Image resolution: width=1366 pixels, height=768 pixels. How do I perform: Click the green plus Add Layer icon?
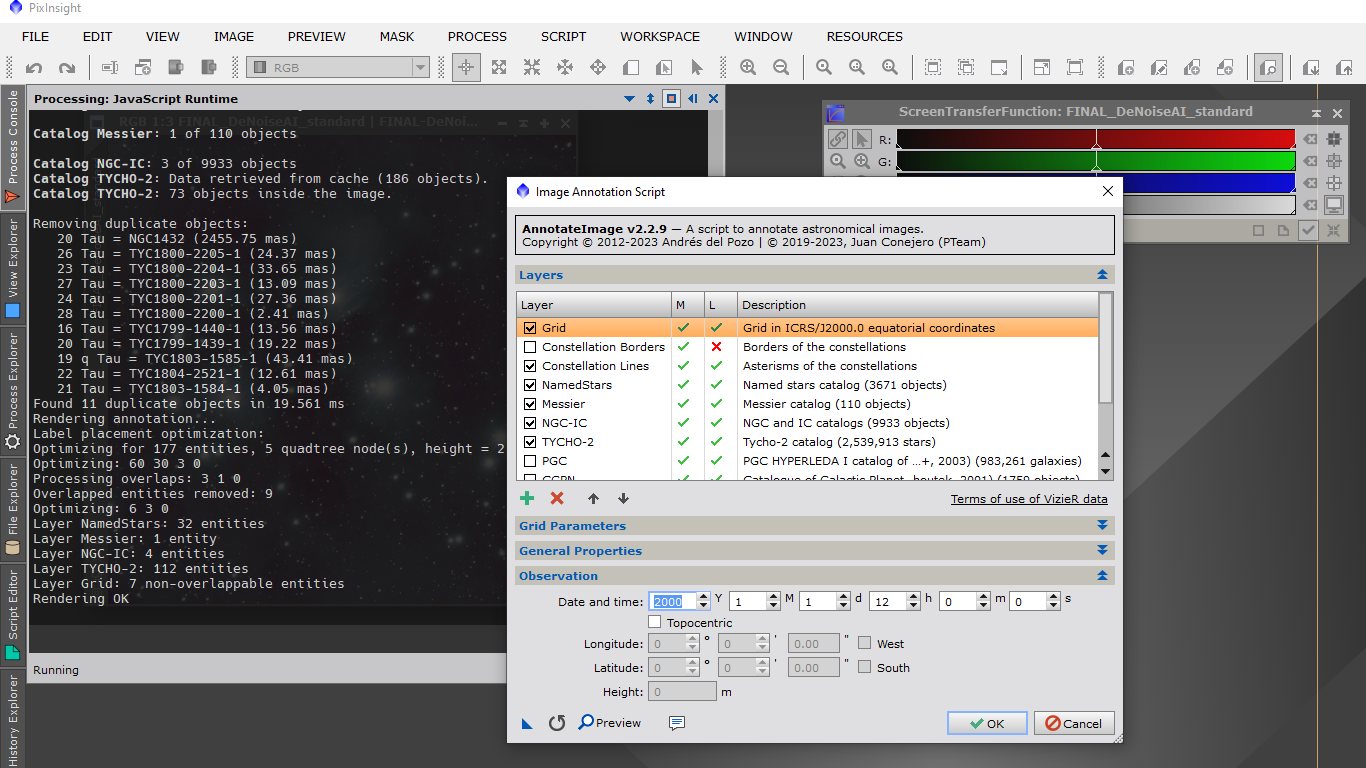[x=527, y=498]
